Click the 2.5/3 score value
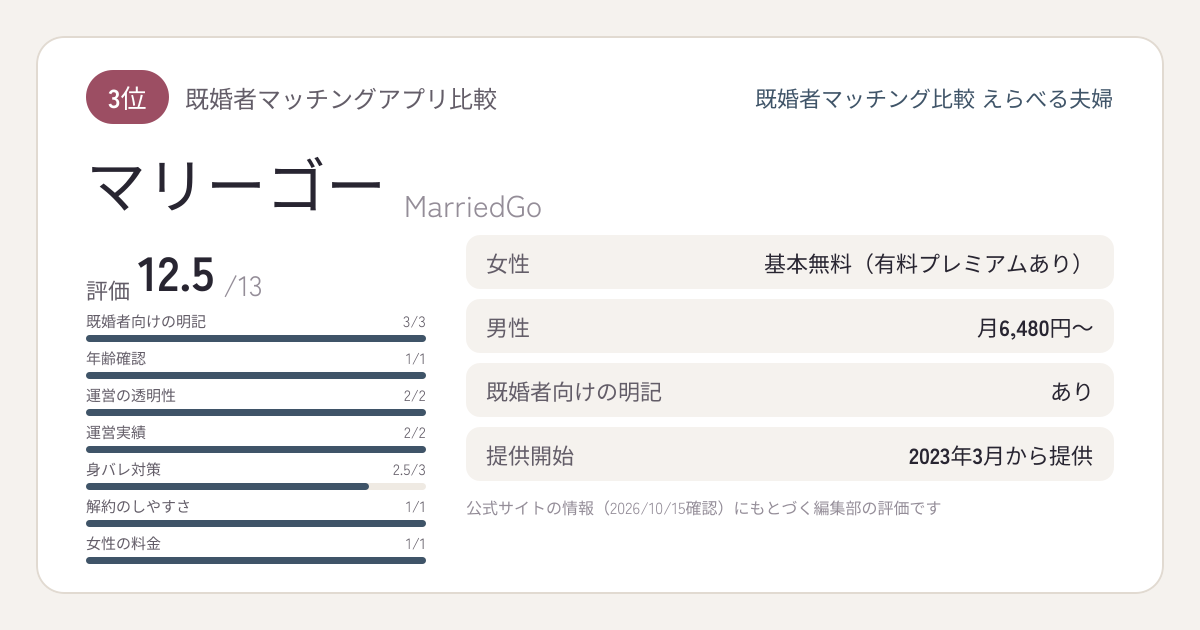This screenshot has width=1200, height=630. click(409, 470)
